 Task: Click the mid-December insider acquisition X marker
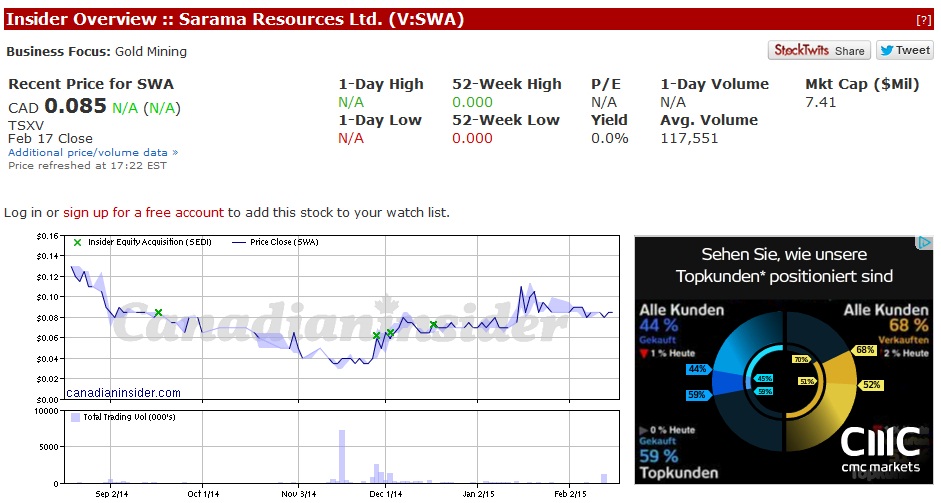point(433,325)
